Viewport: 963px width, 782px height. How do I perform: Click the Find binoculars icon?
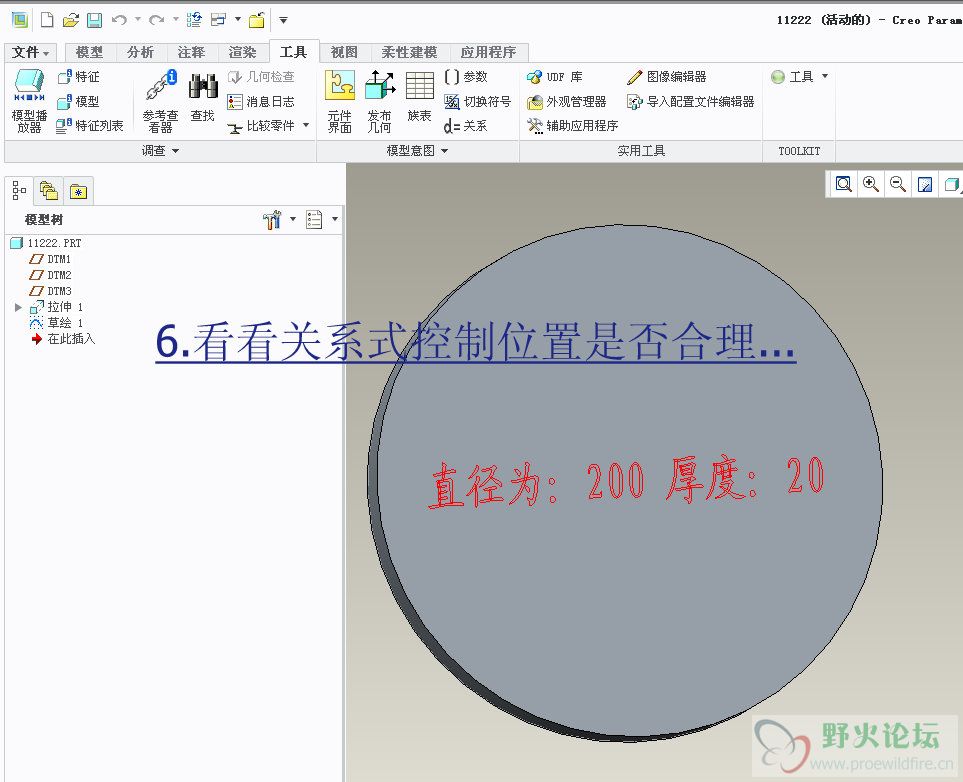(x=203, y=97)
